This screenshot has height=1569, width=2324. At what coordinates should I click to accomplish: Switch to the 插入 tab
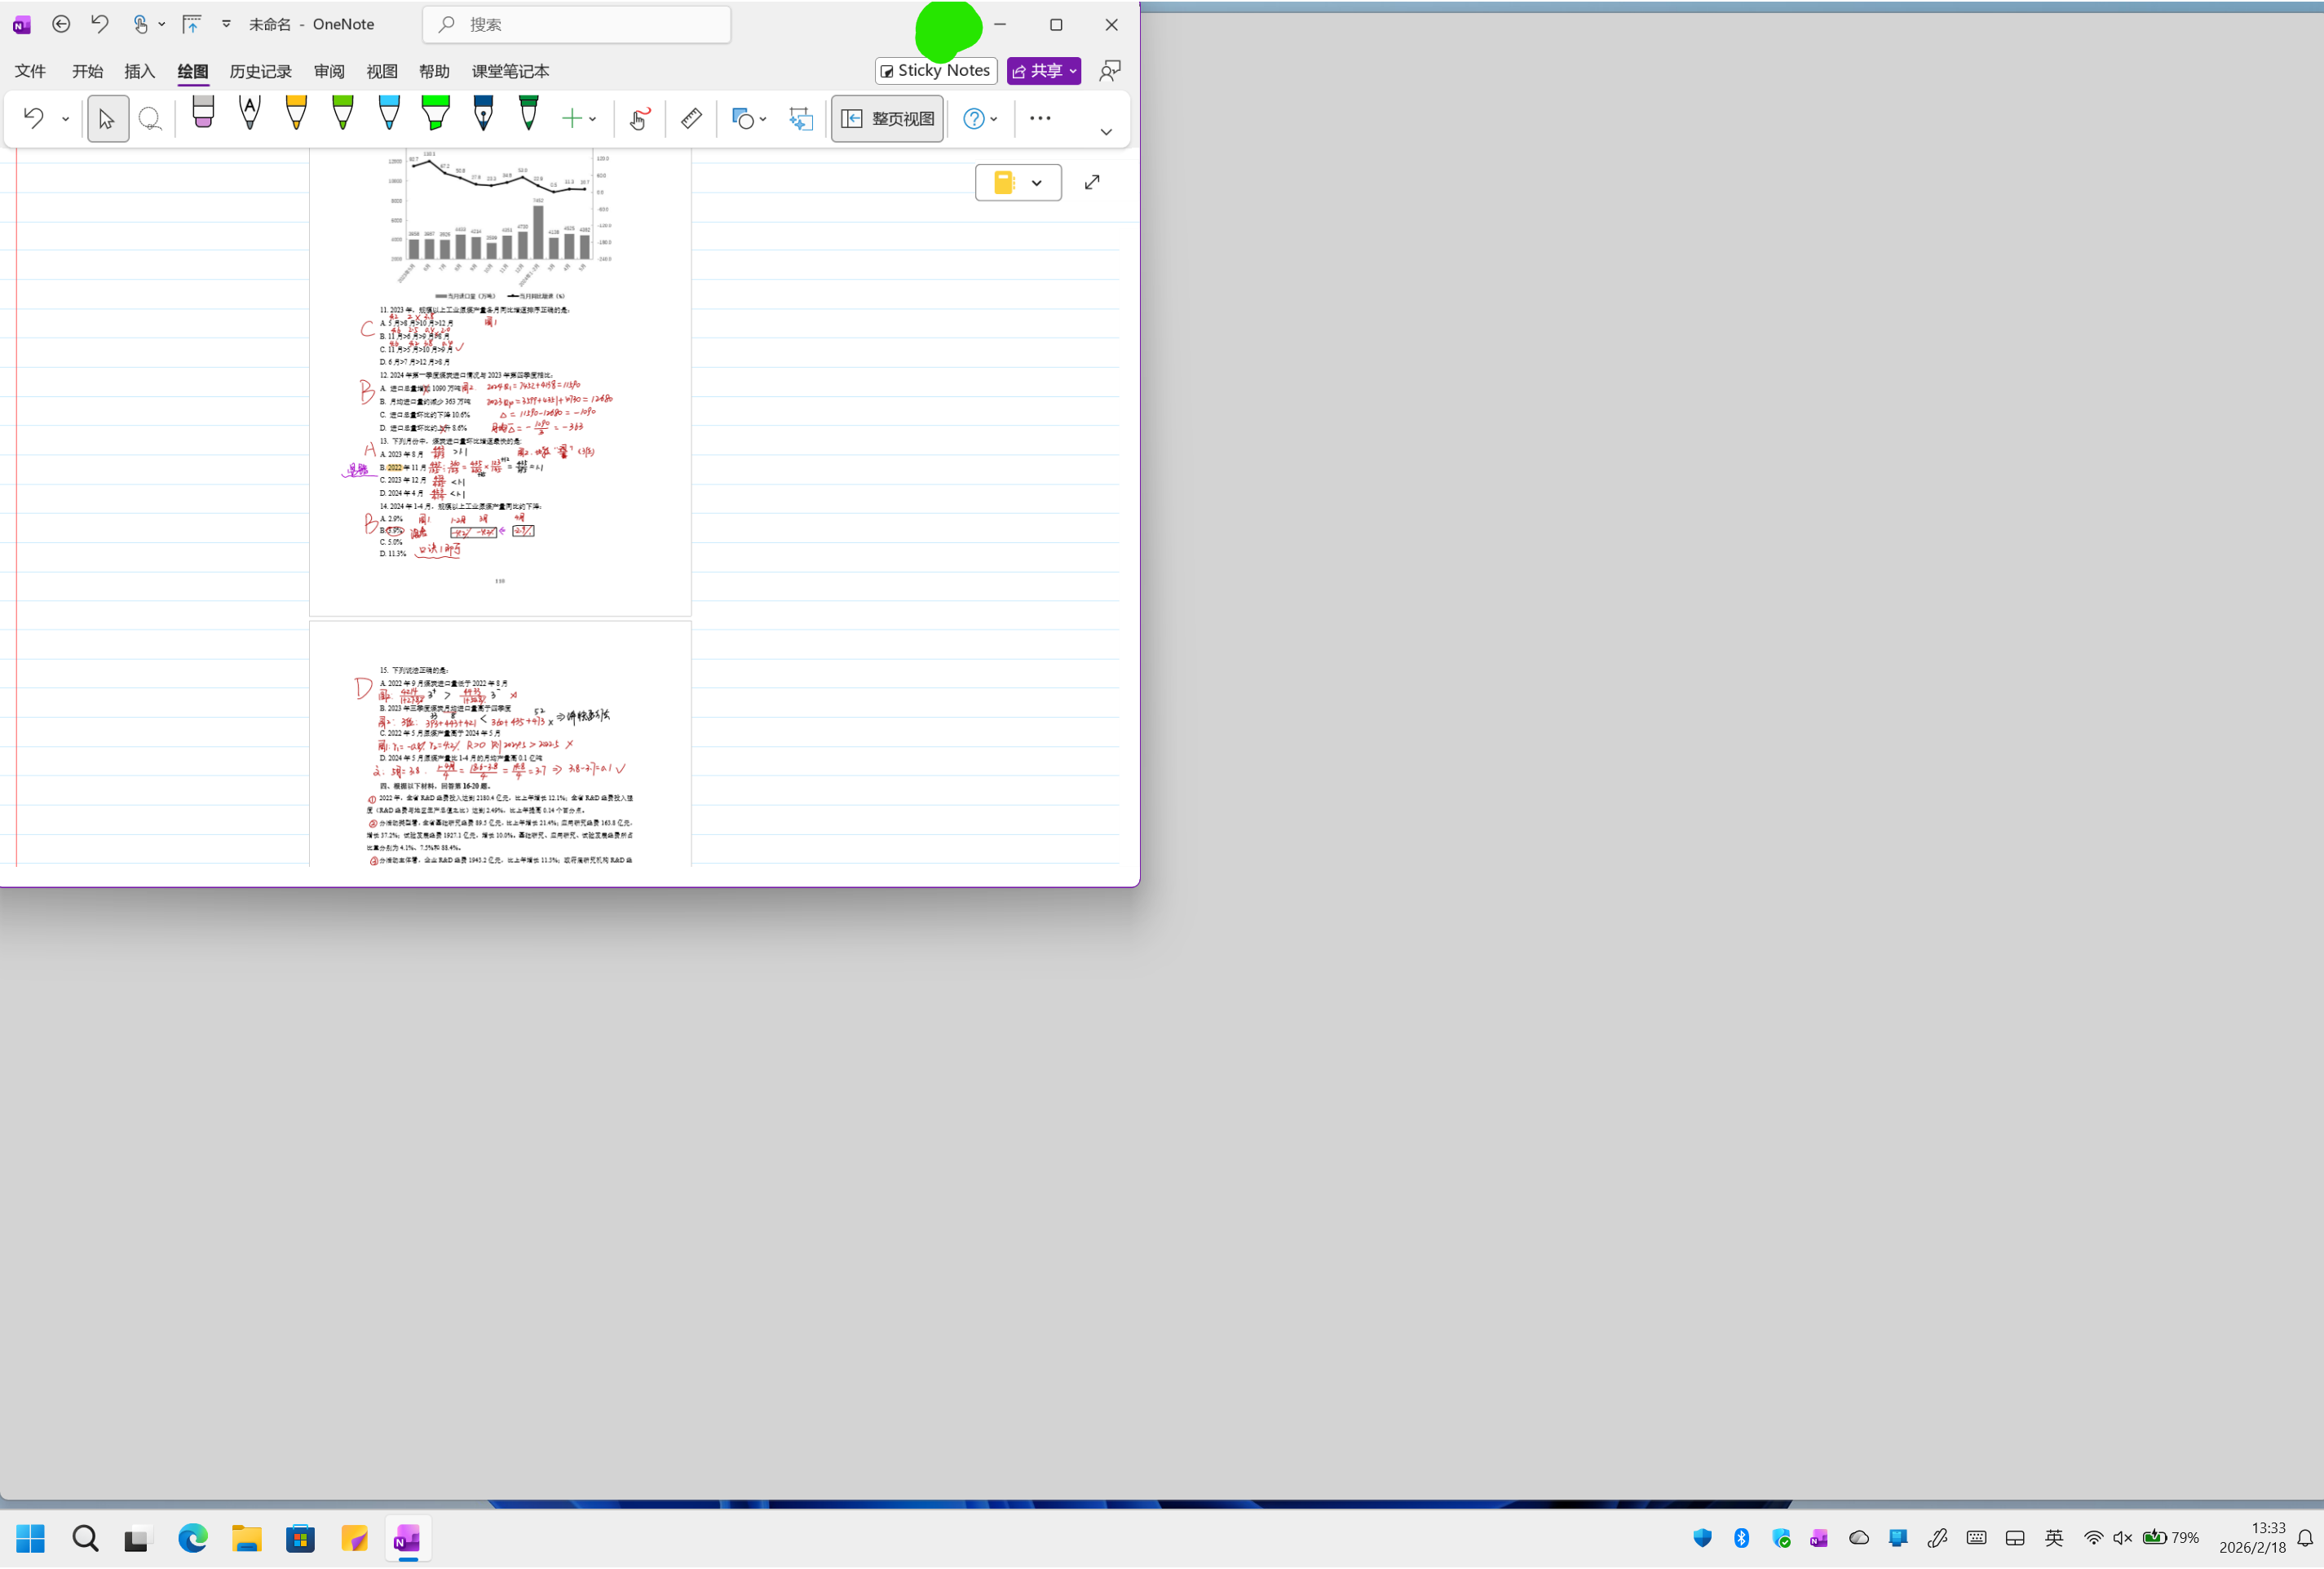point(139,71)
